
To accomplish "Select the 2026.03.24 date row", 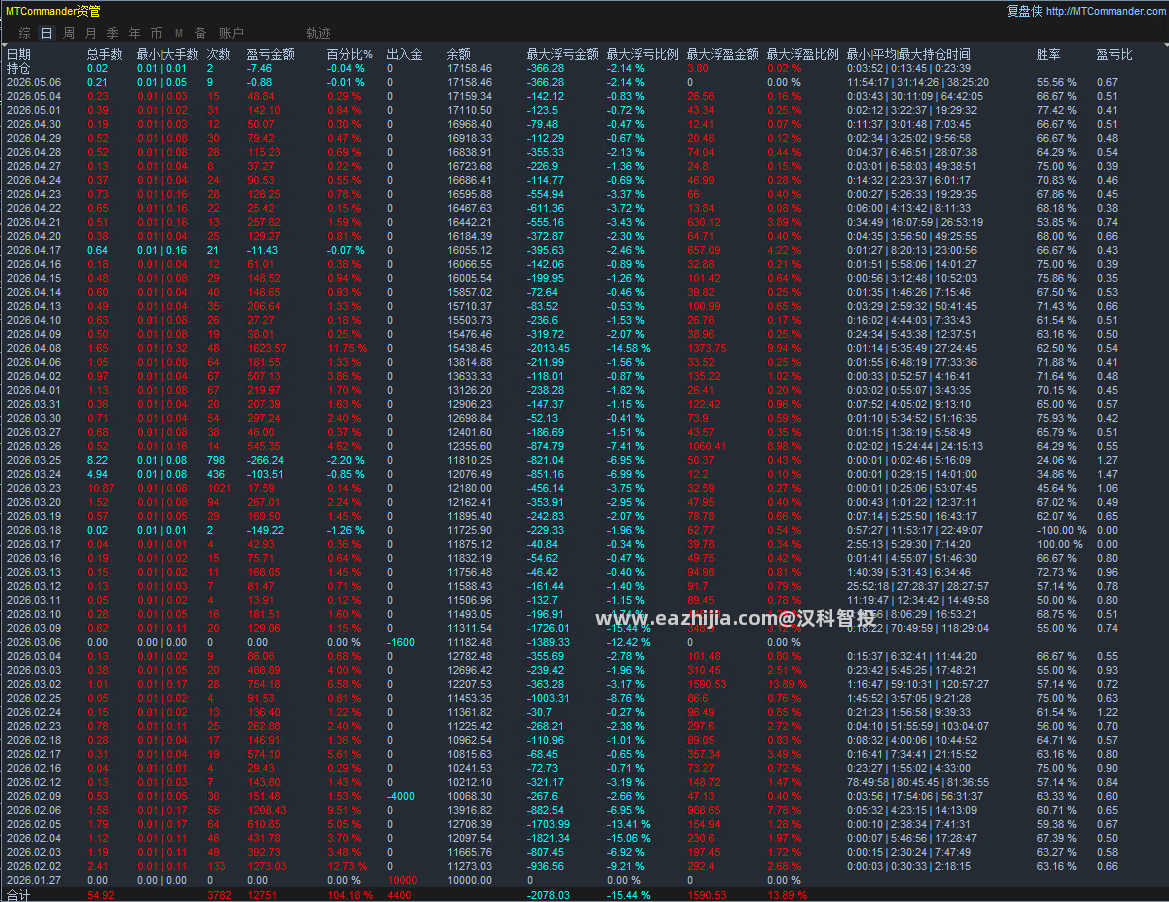I will point(34,474).
